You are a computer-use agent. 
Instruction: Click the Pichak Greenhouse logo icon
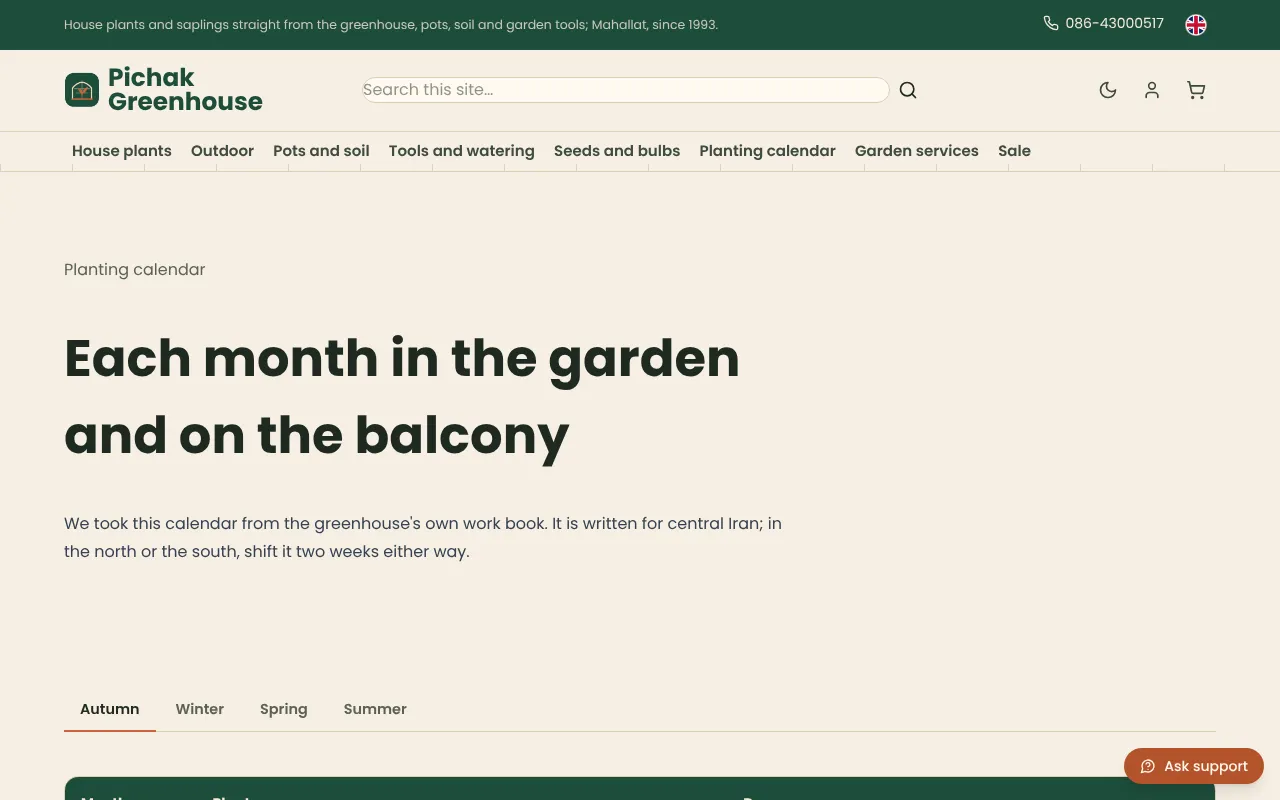pos(82,90)
